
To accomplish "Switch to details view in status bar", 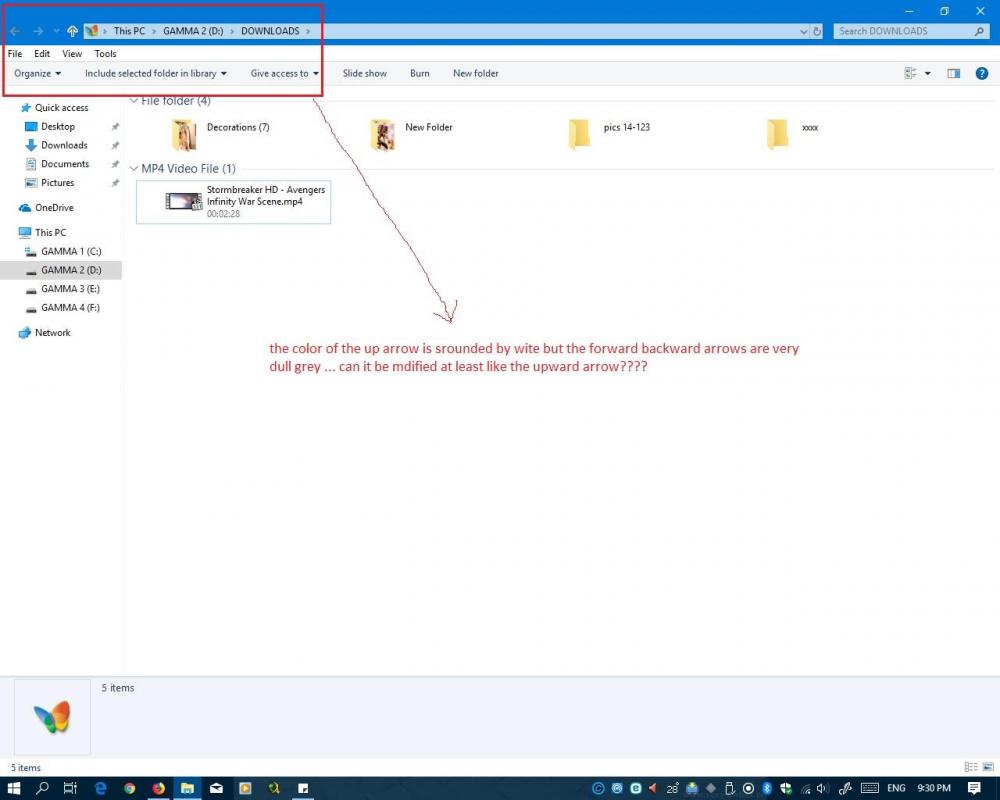I will pos(970,767).
